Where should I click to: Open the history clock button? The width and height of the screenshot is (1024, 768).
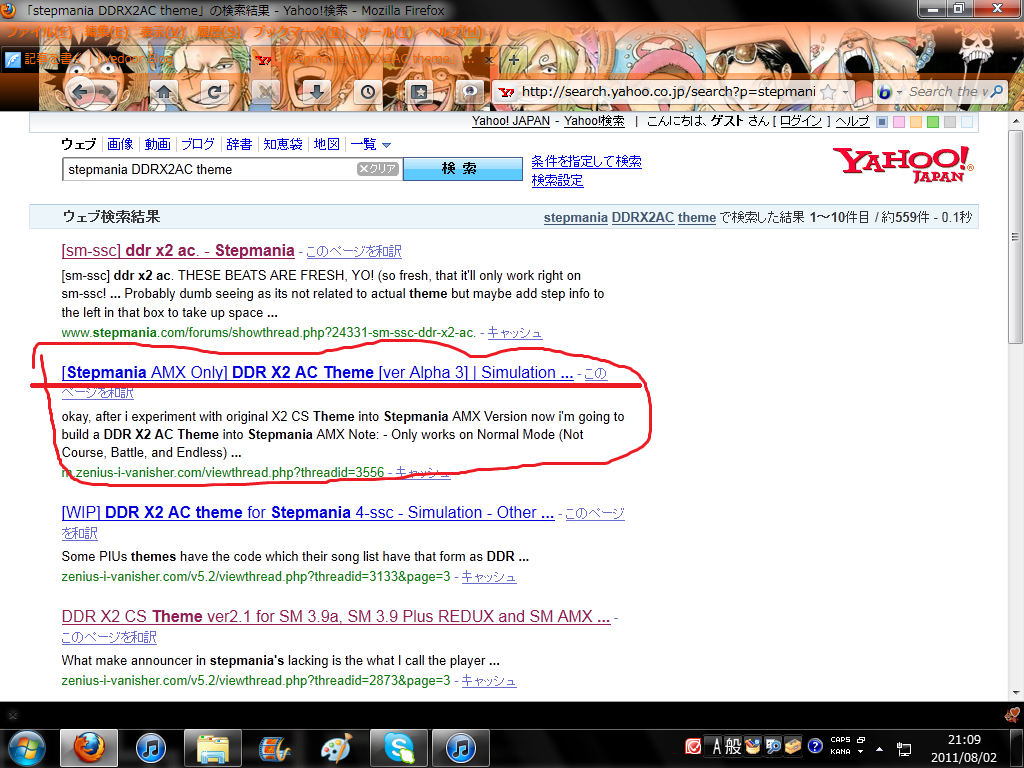coord(368,92)
